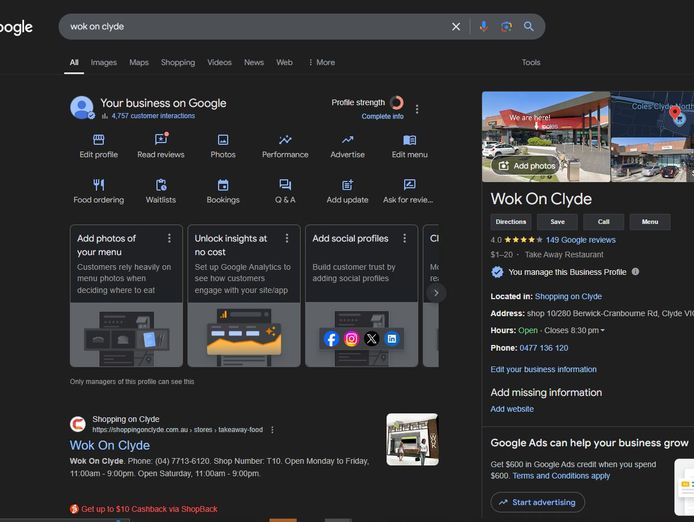Viewport: 694px width, 522px height.
Task: Show next suggestion cards with arrow
Action: pos(436,293)
